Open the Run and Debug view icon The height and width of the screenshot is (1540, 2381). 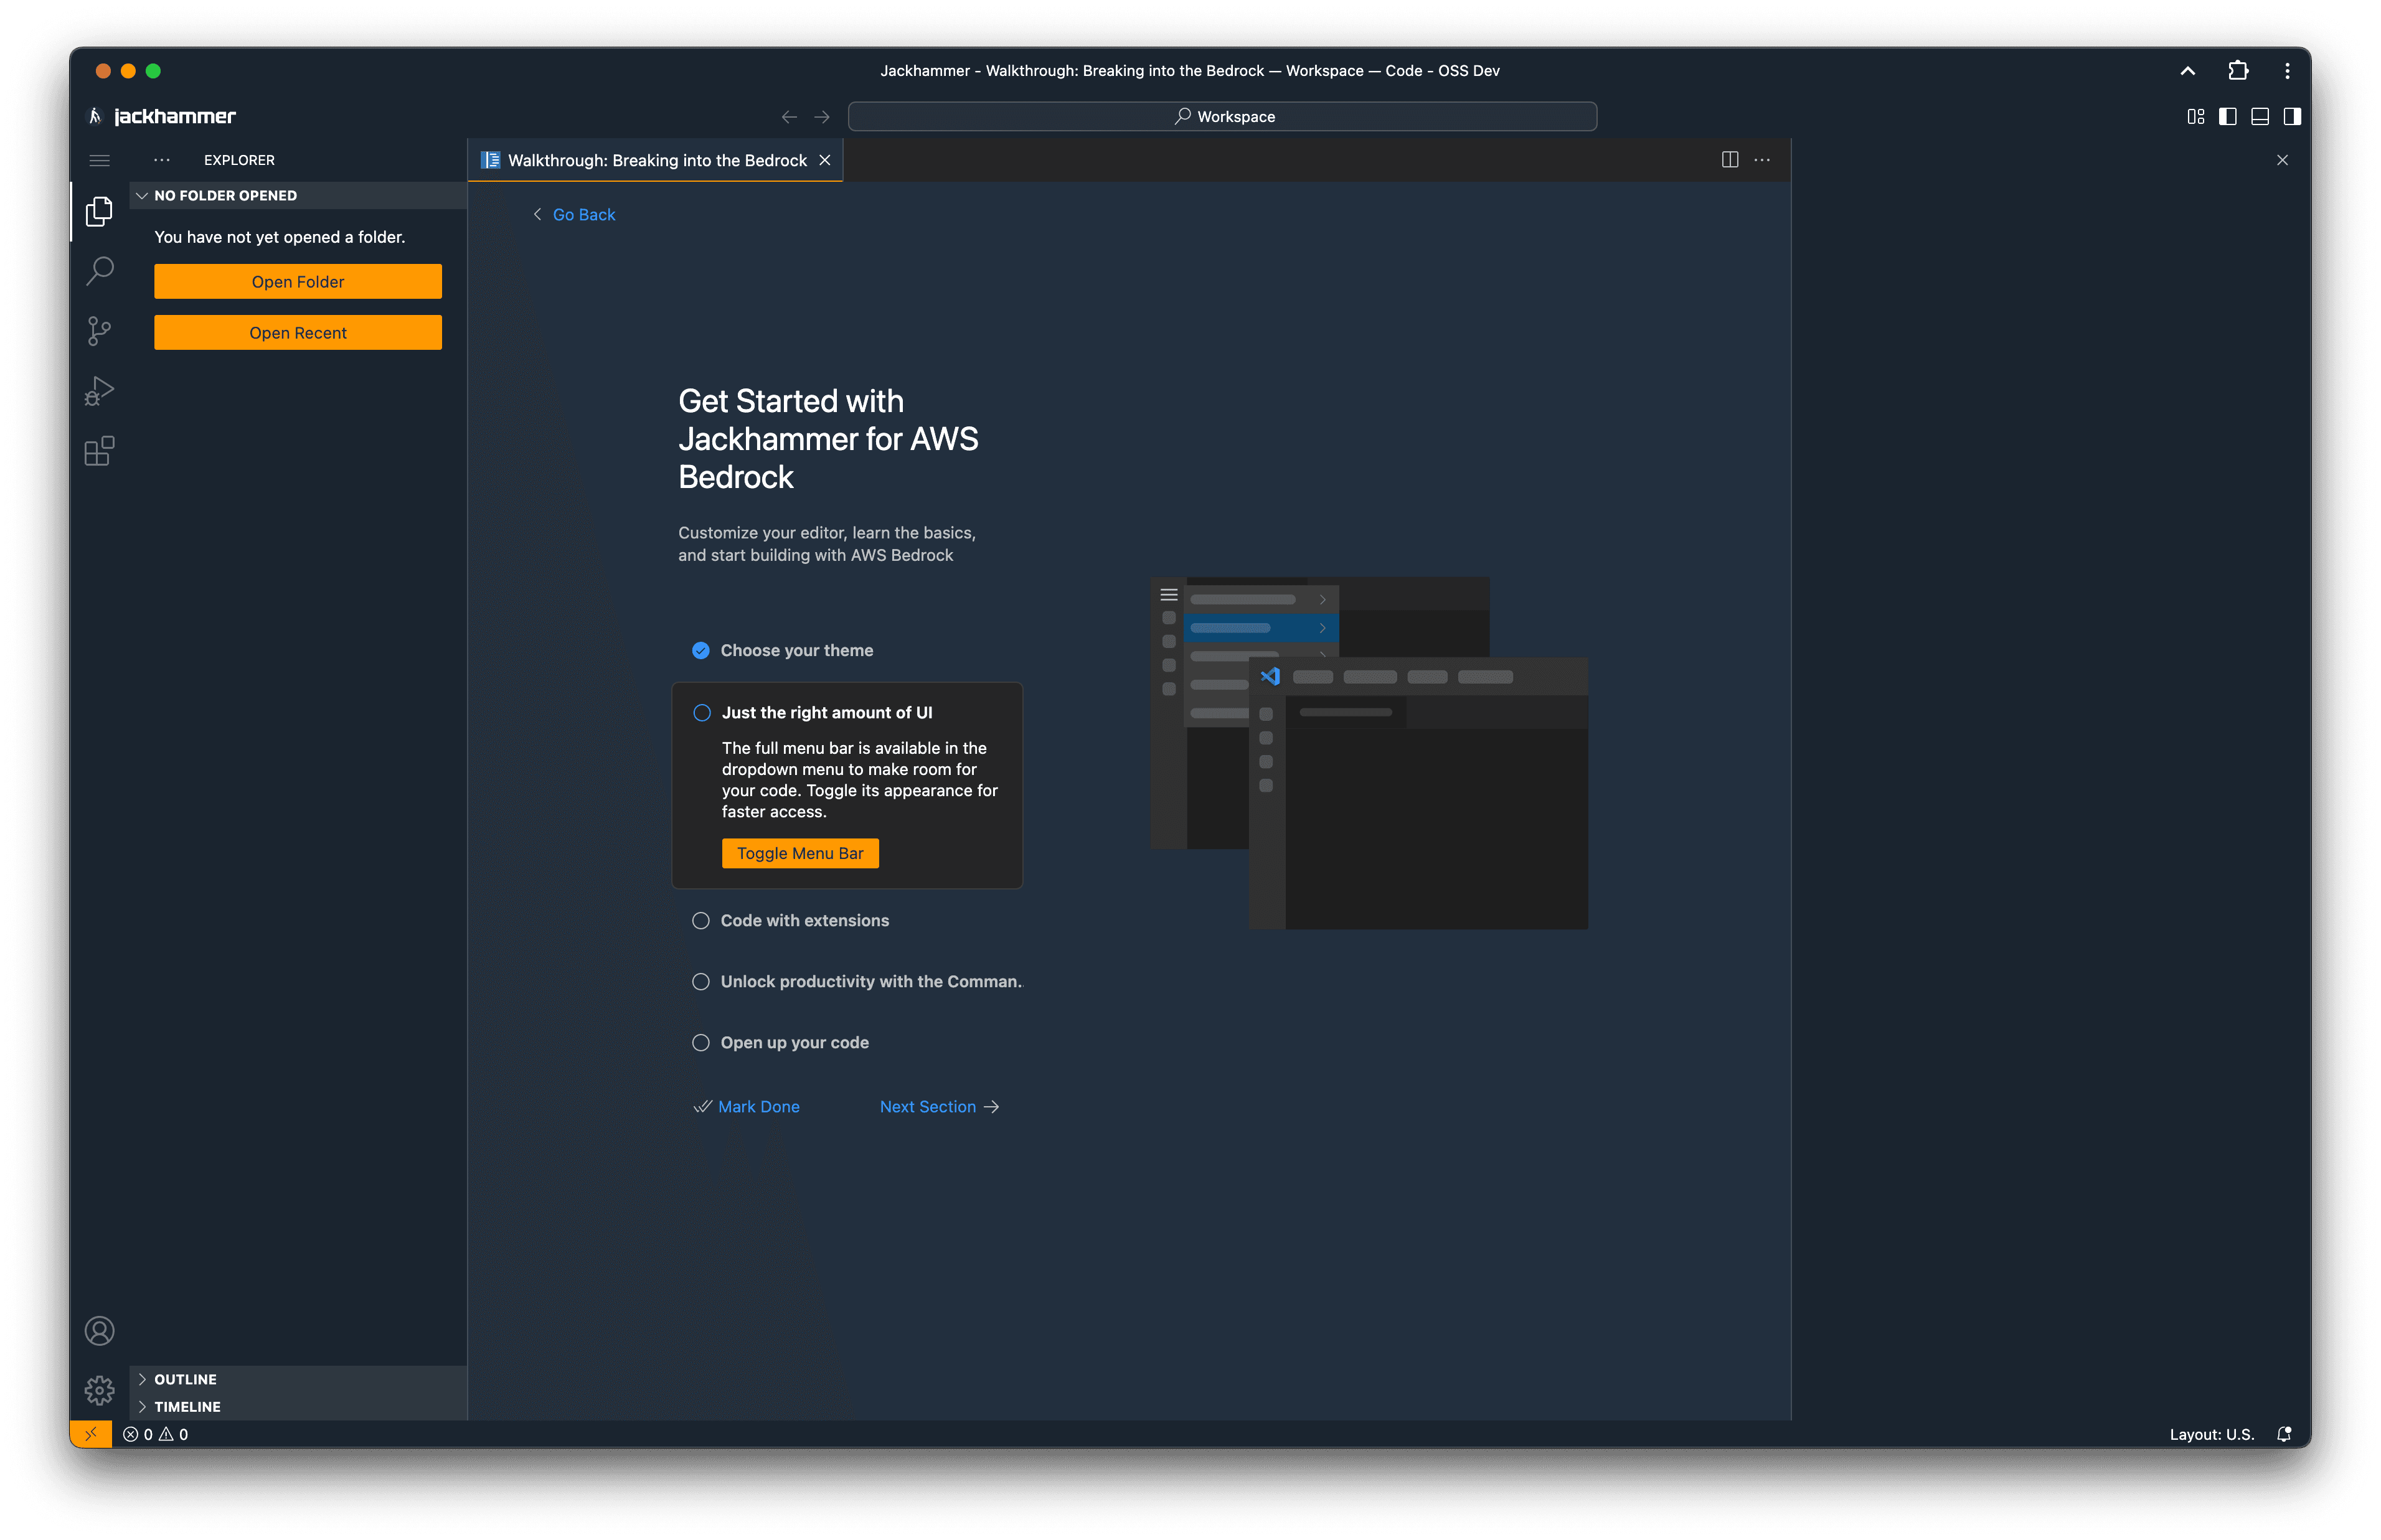[x=99, y=390]
